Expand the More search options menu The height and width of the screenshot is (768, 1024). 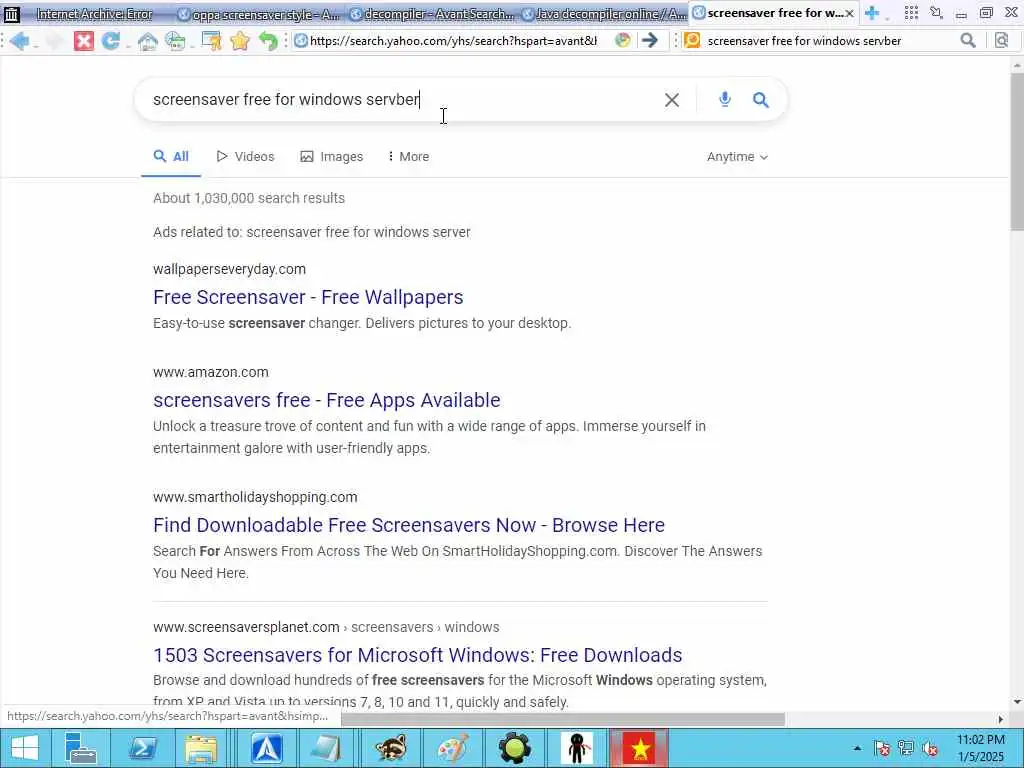(x=408, y=157)
